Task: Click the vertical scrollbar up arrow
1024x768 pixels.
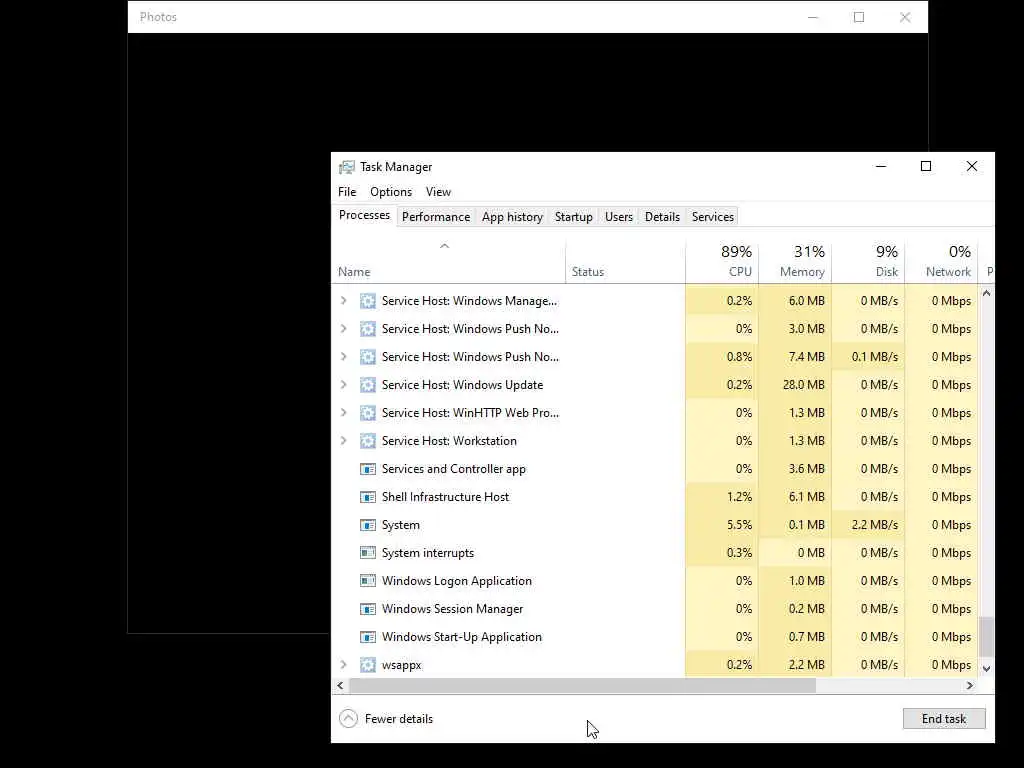Action: [986, 294]
